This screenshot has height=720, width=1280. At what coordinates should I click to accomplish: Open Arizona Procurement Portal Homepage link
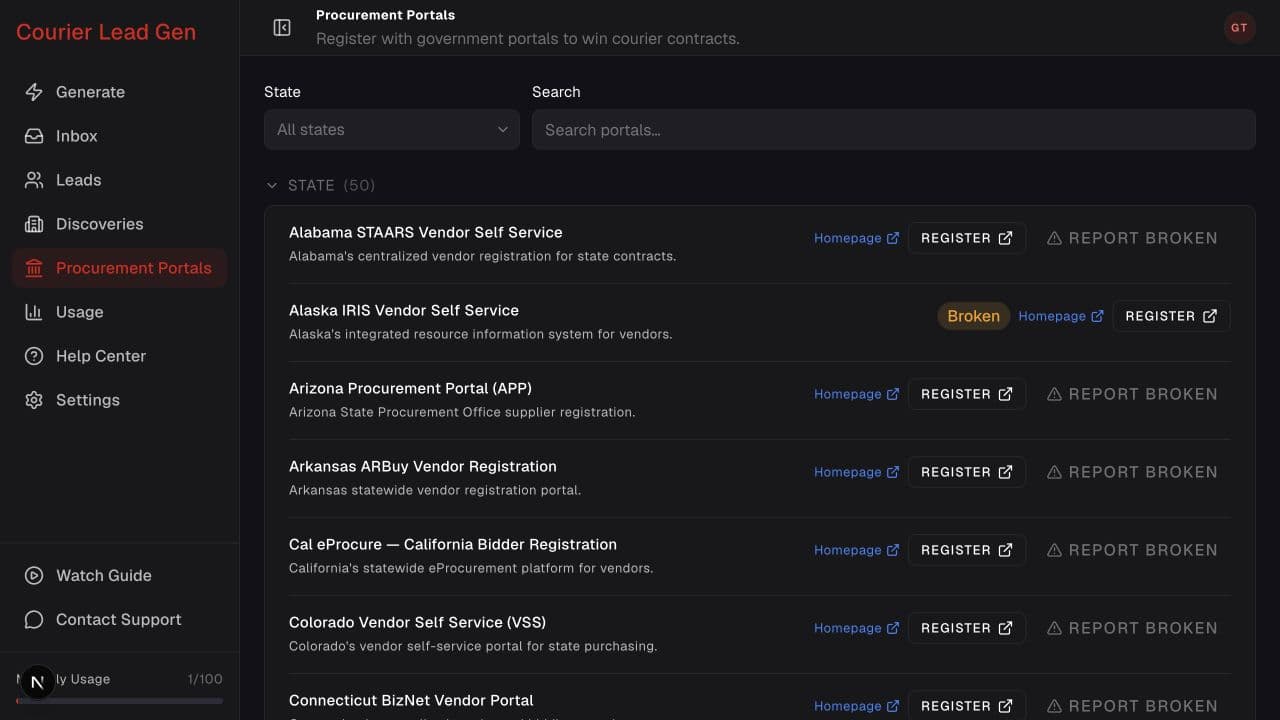point(856,394)
